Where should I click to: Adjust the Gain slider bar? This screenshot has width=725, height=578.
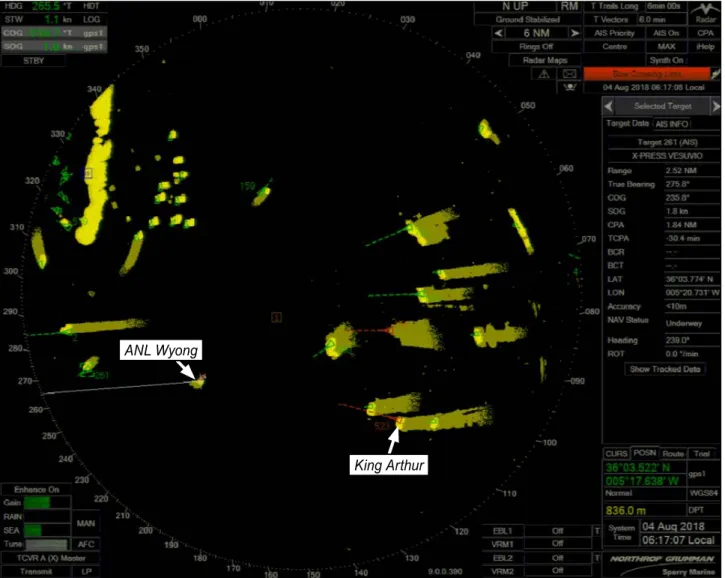coord(47,503)
